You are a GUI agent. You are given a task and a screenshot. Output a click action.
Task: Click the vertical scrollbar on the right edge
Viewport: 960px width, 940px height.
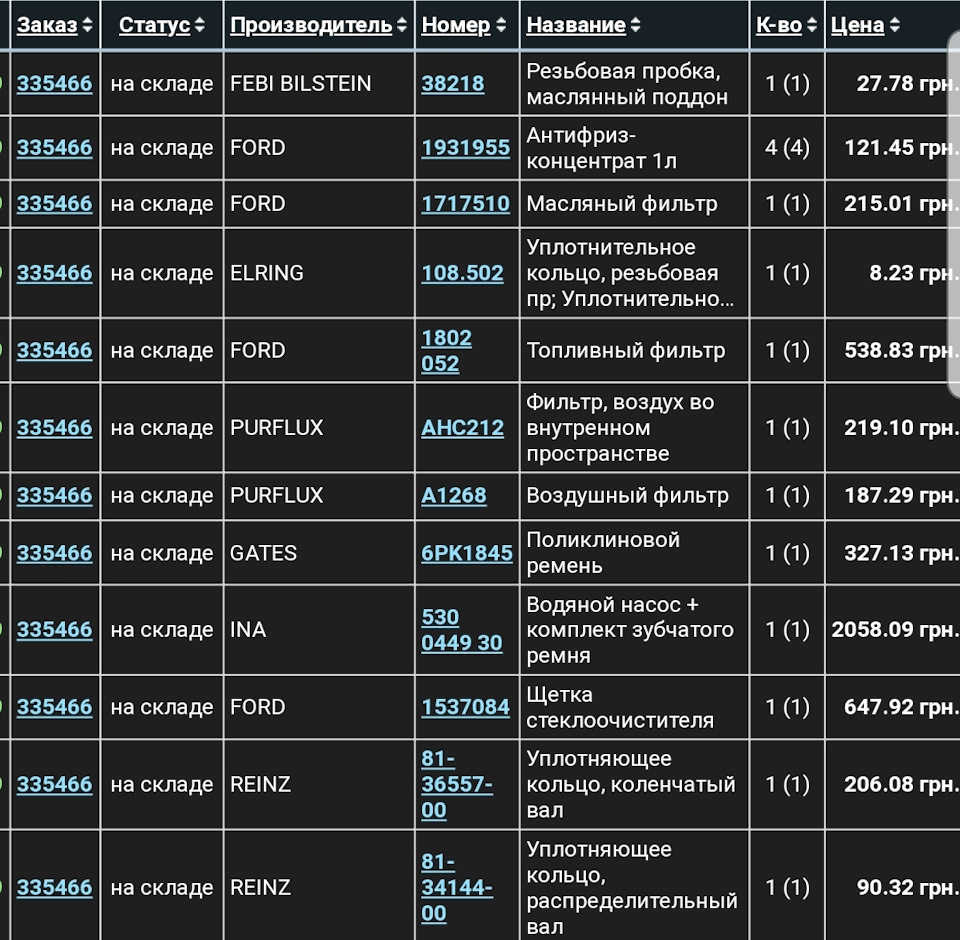tap(954, 214)
